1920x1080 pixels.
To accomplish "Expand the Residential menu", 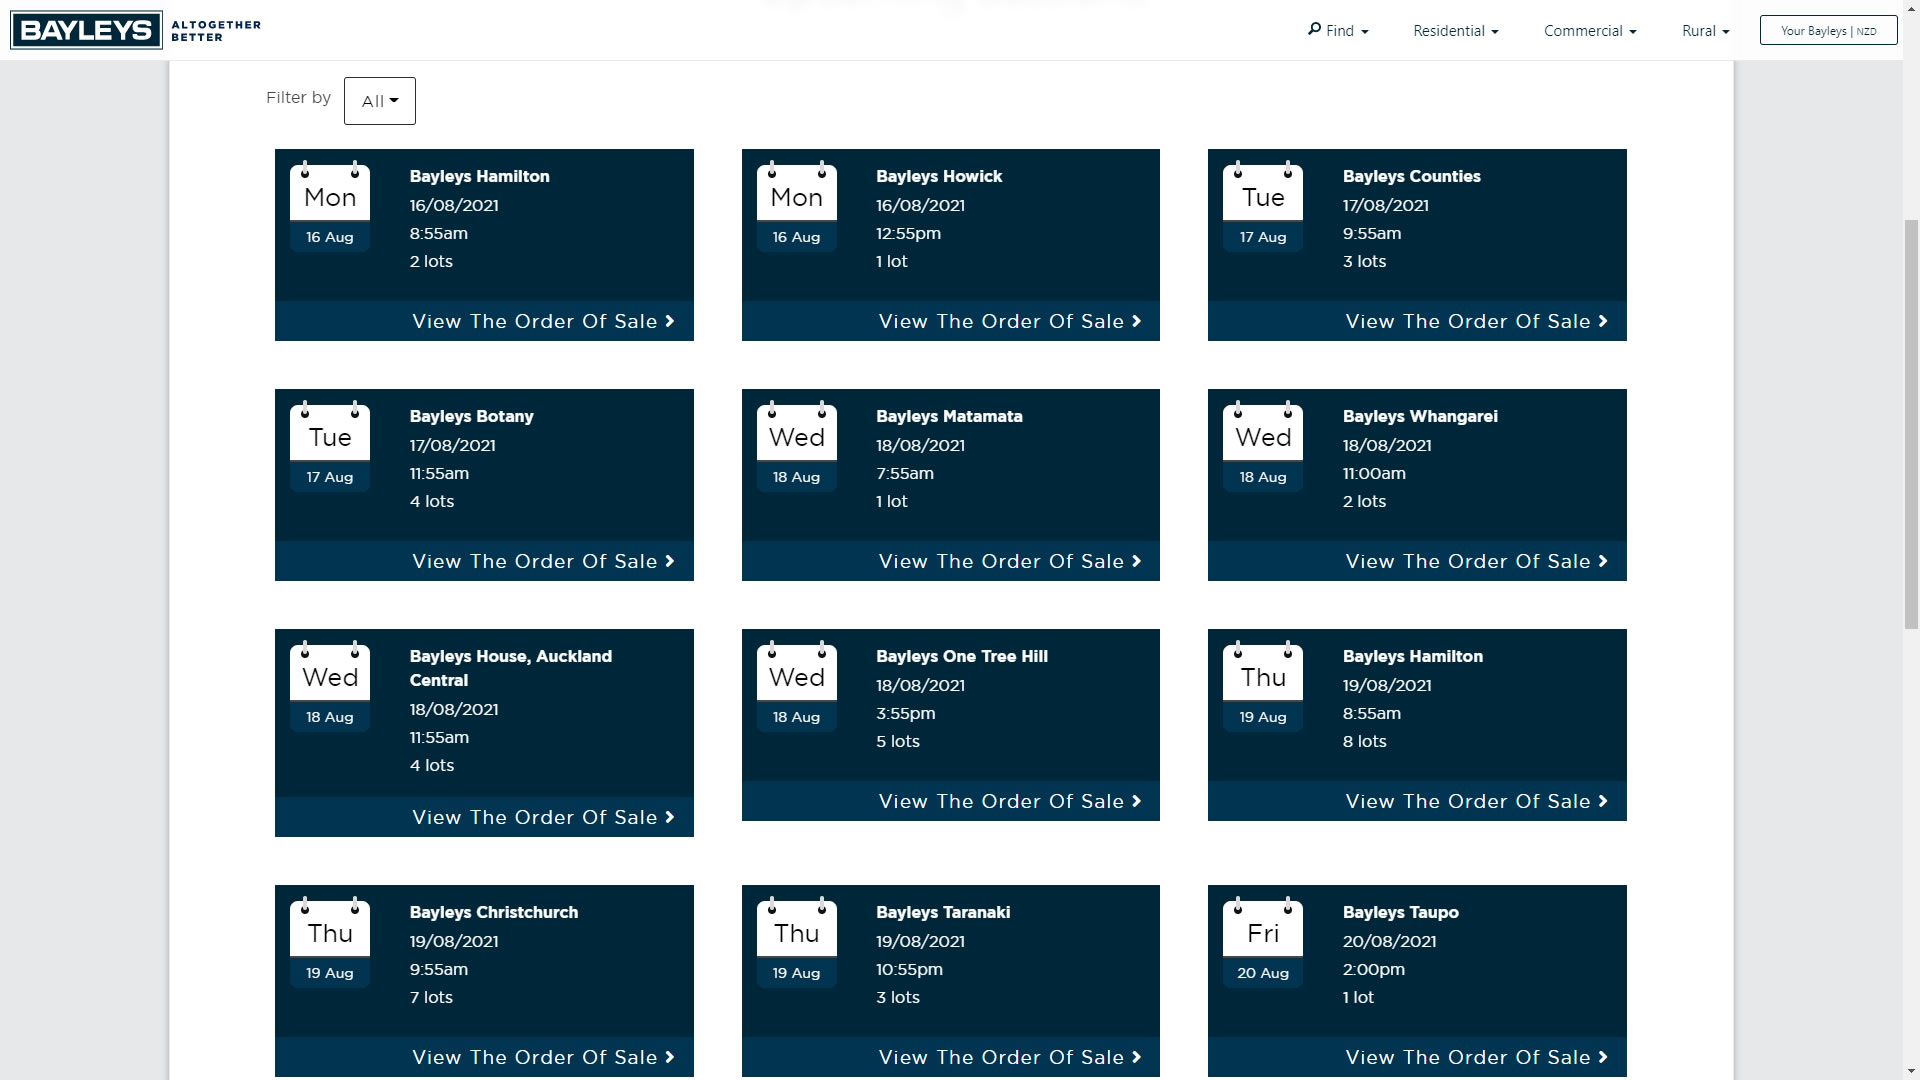I will 1455,31.
